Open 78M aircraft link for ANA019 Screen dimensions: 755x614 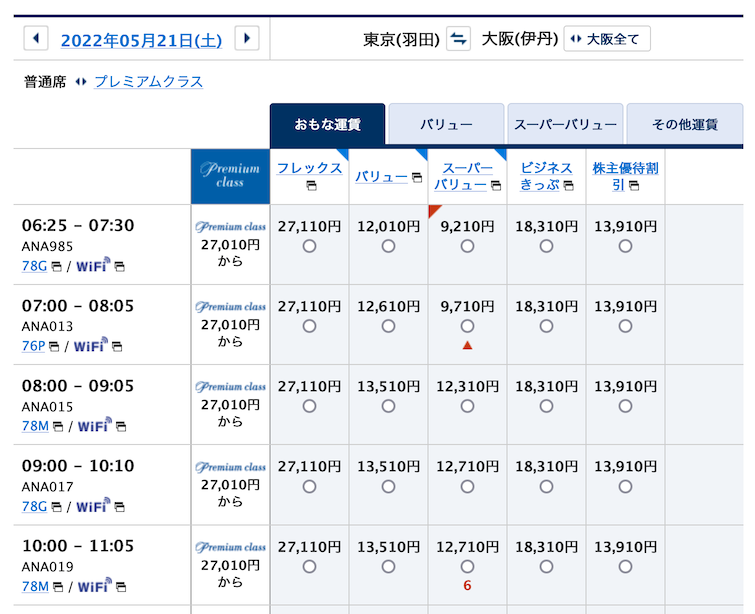(35, 586)
